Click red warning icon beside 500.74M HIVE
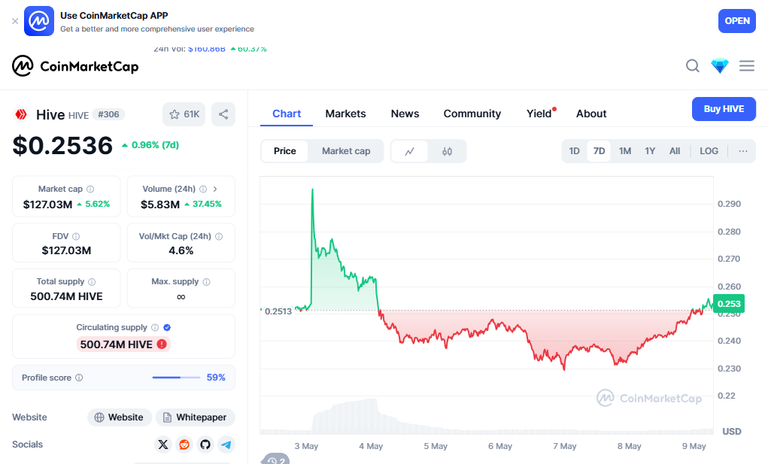 coord(162,344)
